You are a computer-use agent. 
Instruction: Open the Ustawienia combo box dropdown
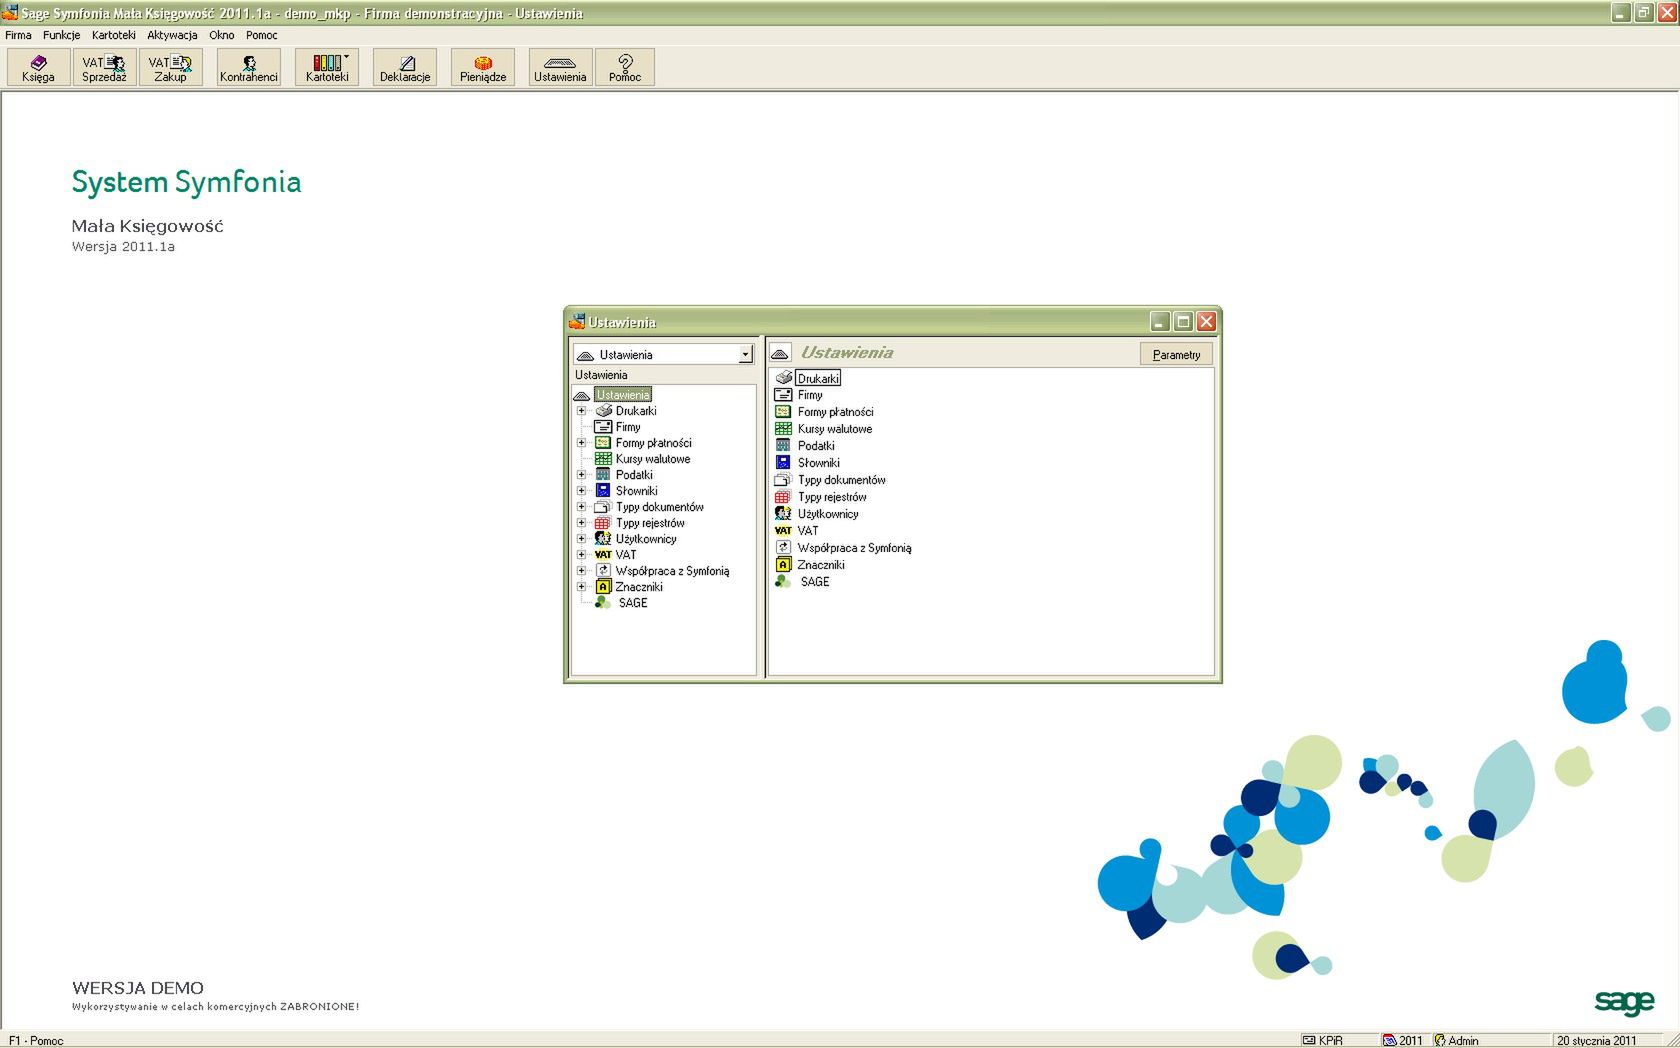[x=745, y=355]
